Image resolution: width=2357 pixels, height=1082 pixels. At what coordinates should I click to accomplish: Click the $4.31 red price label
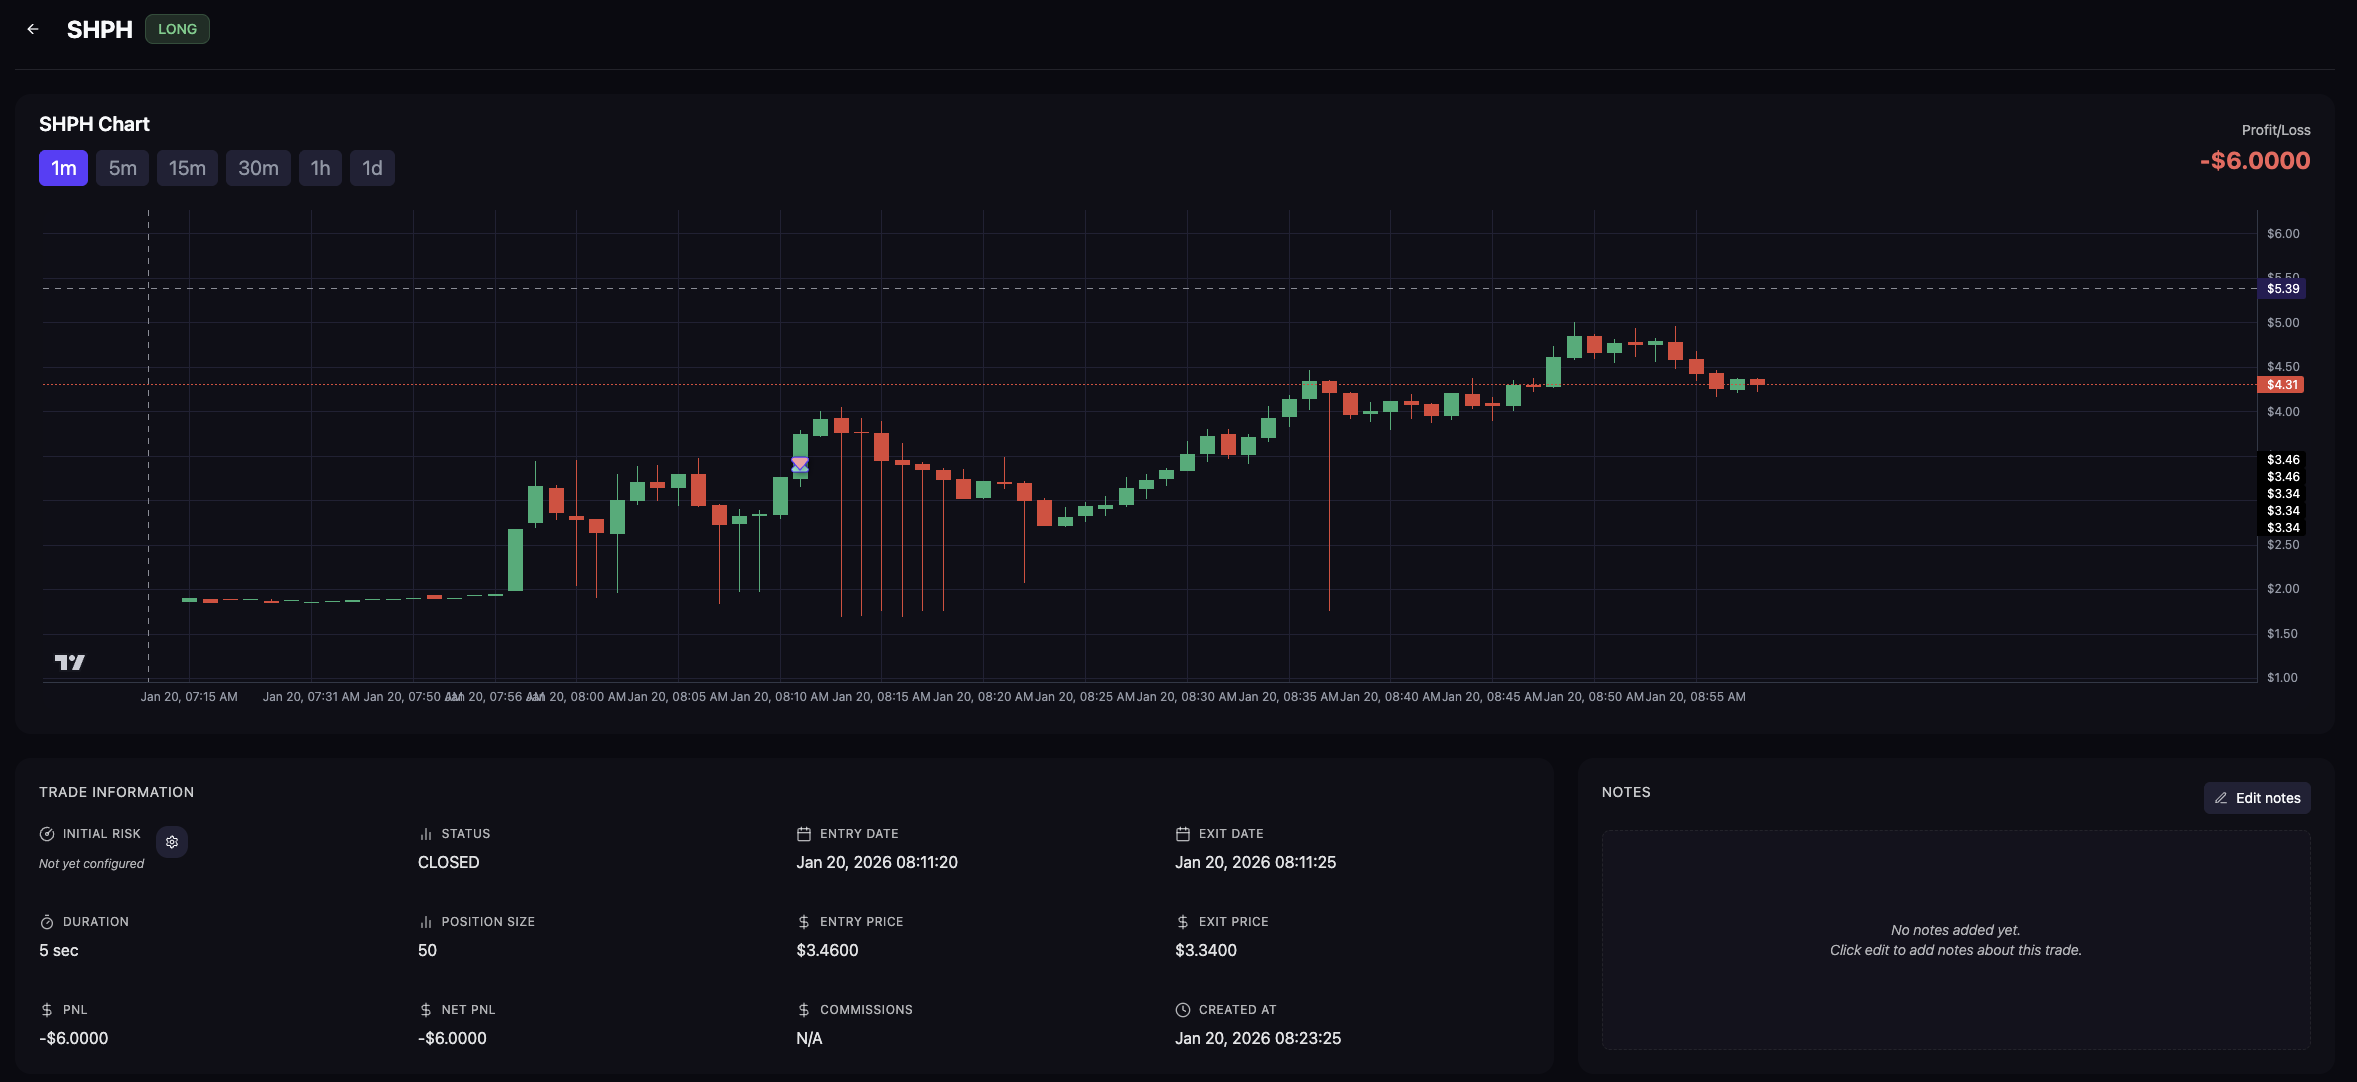coord(2281,385)
